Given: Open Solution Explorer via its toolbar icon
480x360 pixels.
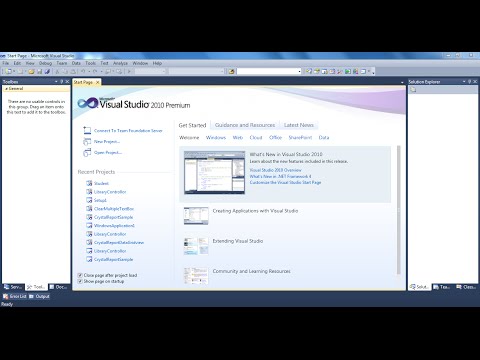Looking at the screenshot, I should pyautogui.click(x=309, y=71).
